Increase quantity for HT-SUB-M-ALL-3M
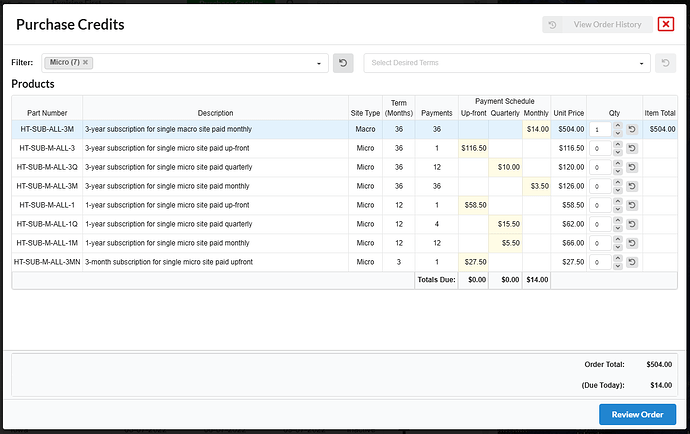This screenshot has width=690, height=434. (x=617, y=182)
